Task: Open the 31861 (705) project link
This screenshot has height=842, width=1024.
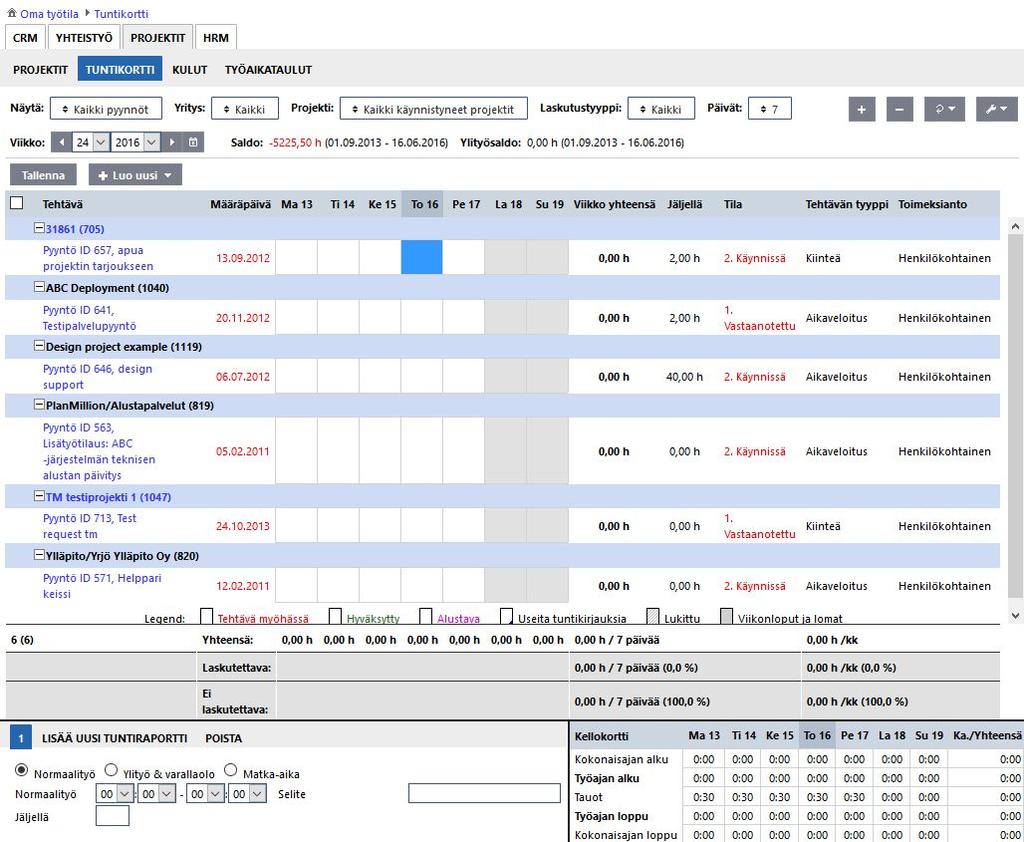Action: tap(75, 229)
